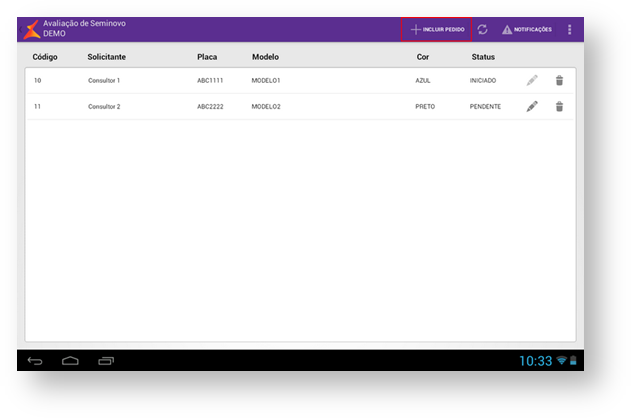Click the INICIADO status

pyautogui.click(x=483, y=81)
